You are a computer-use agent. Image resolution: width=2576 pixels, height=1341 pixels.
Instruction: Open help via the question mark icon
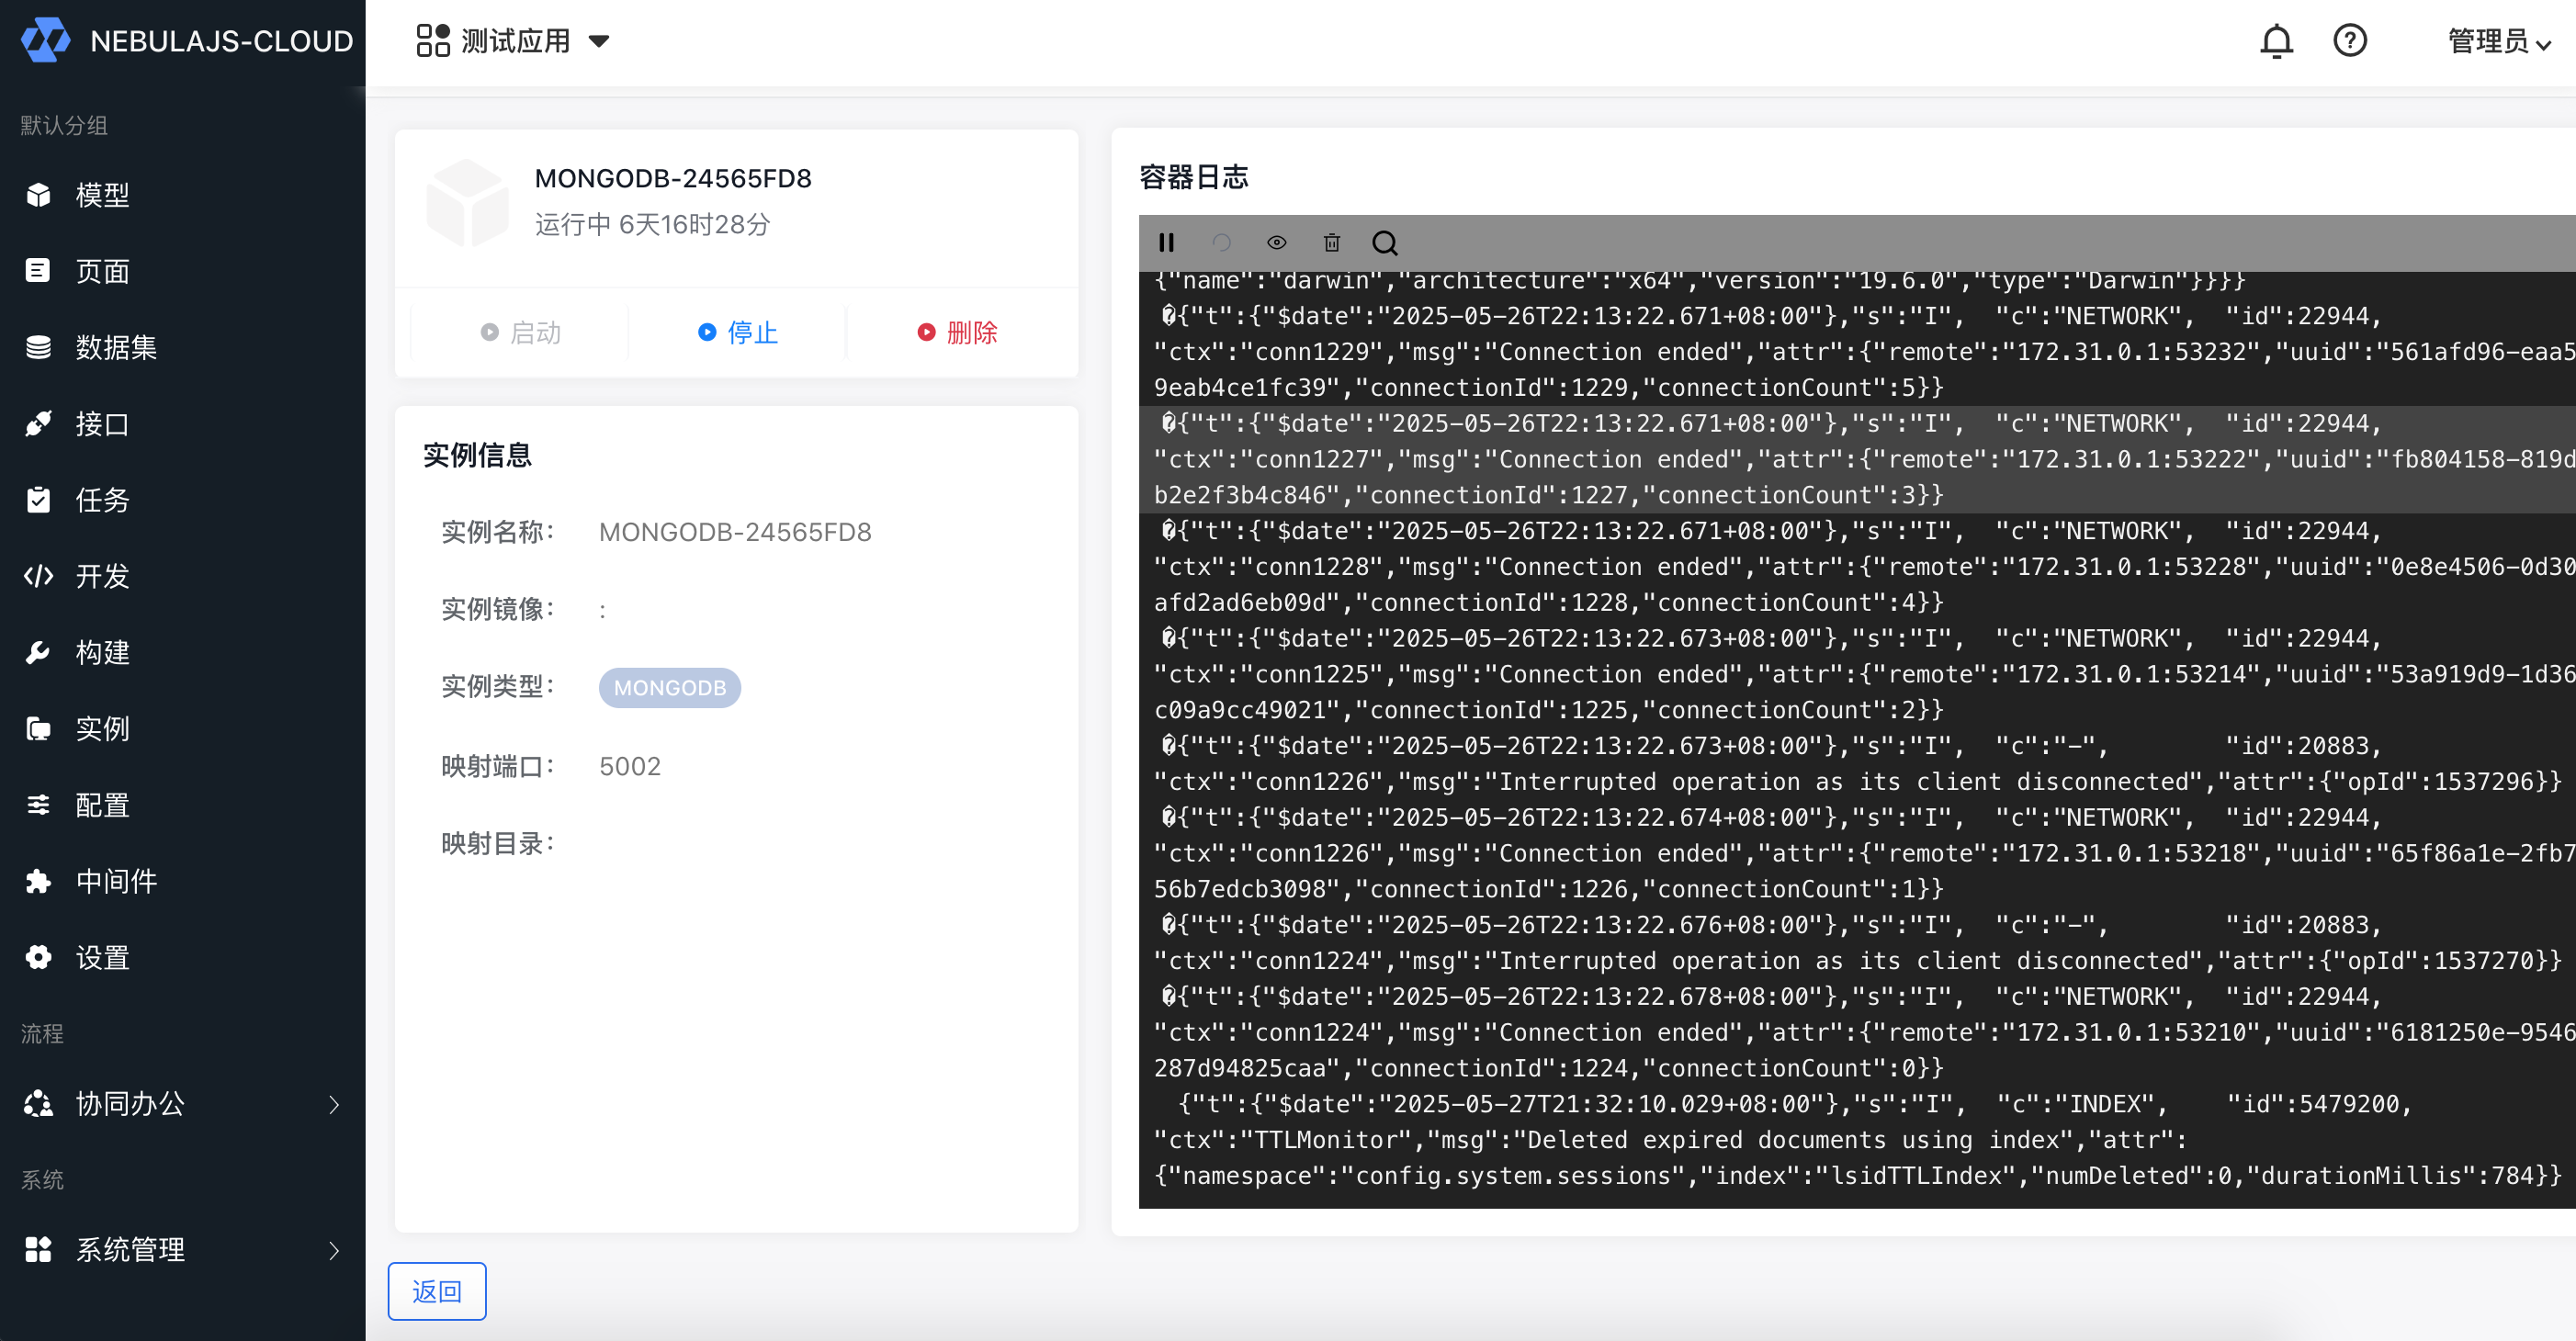[x=2350, y=40]
